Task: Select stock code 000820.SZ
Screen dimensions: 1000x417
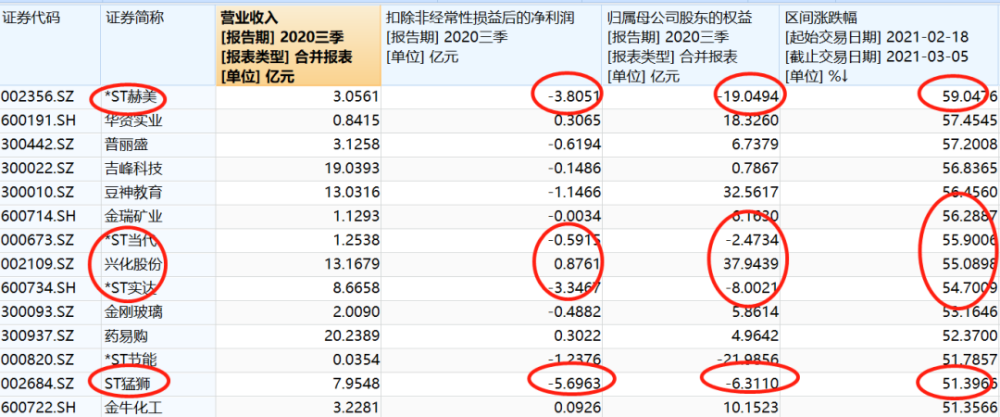Action: coord(38,360)
